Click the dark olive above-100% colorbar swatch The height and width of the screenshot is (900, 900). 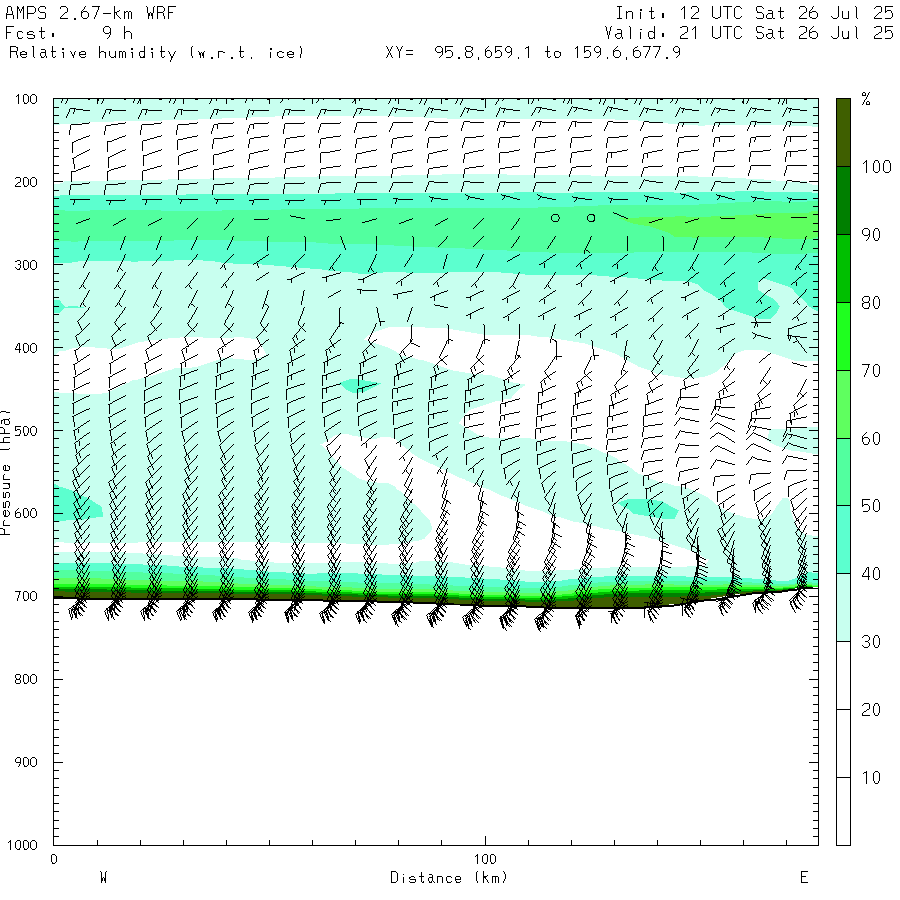click(843, 133)
